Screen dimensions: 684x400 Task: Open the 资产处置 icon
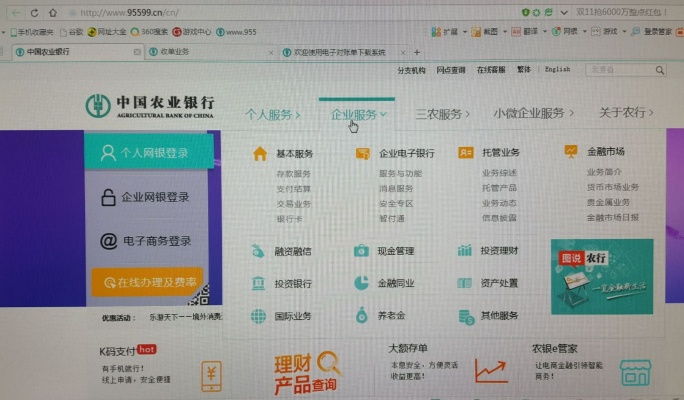pyautogui.click(x=465, y=283)
